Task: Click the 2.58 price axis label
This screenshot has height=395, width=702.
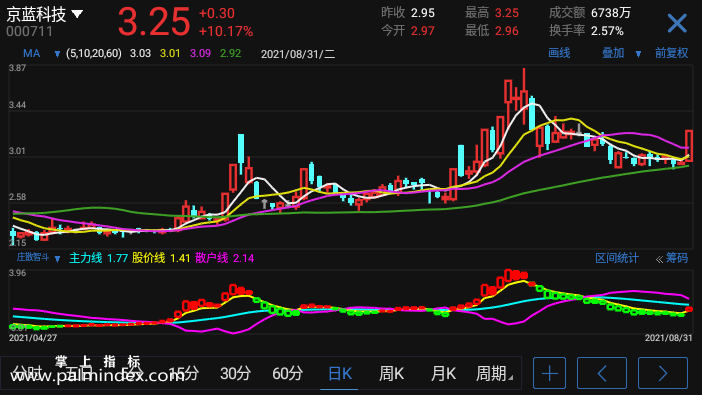Action: 17,197
